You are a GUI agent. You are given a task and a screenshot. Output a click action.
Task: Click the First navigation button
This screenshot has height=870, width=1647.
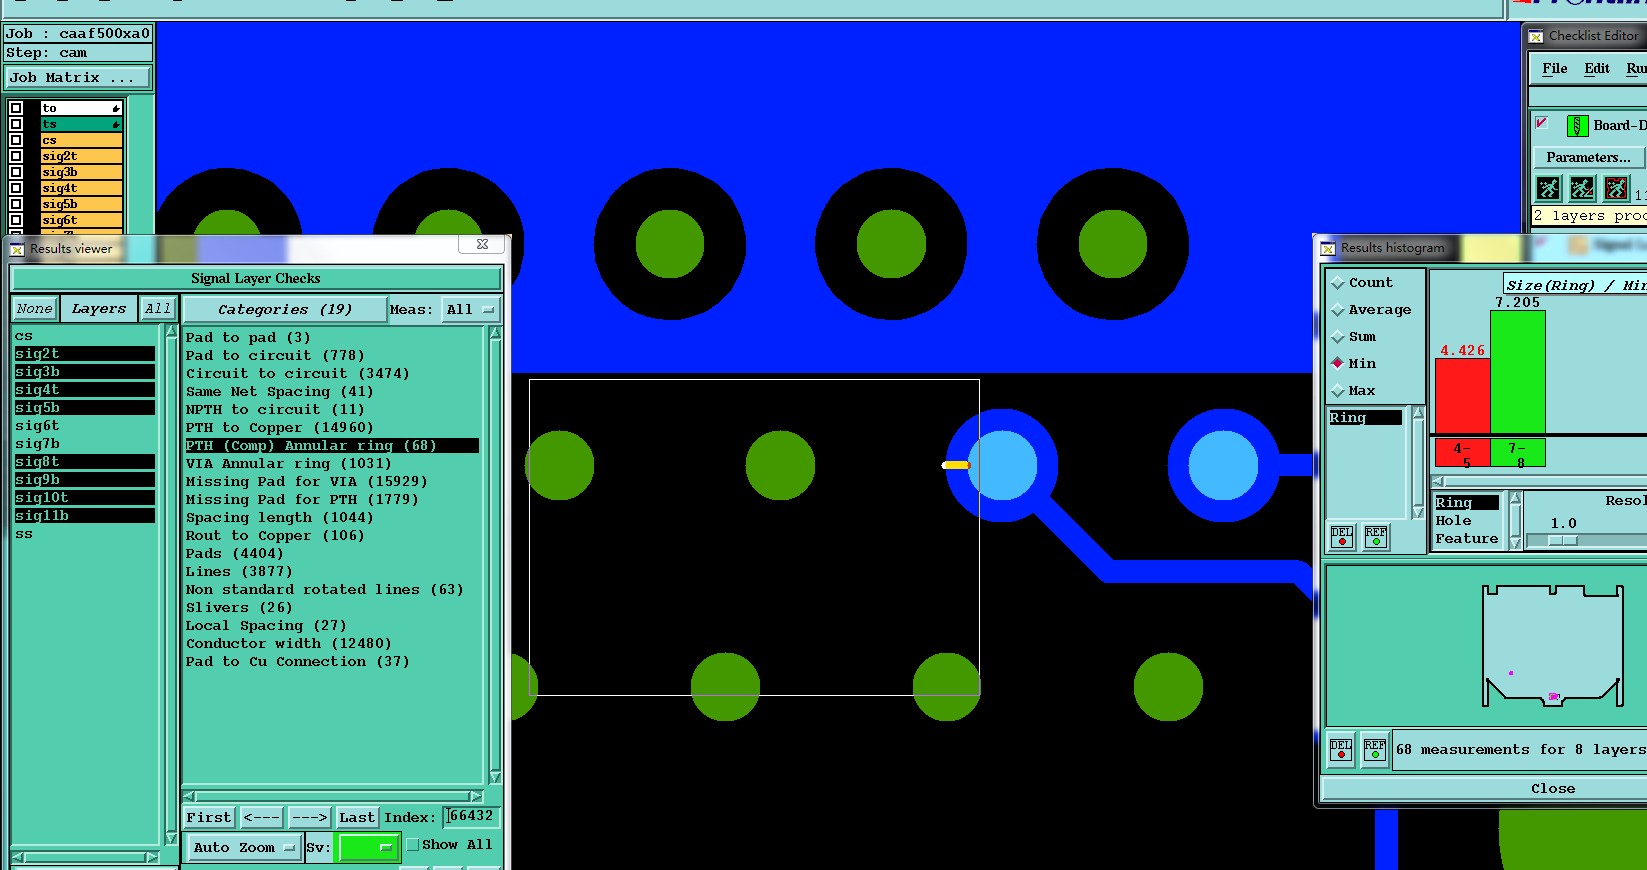point(208,817)
